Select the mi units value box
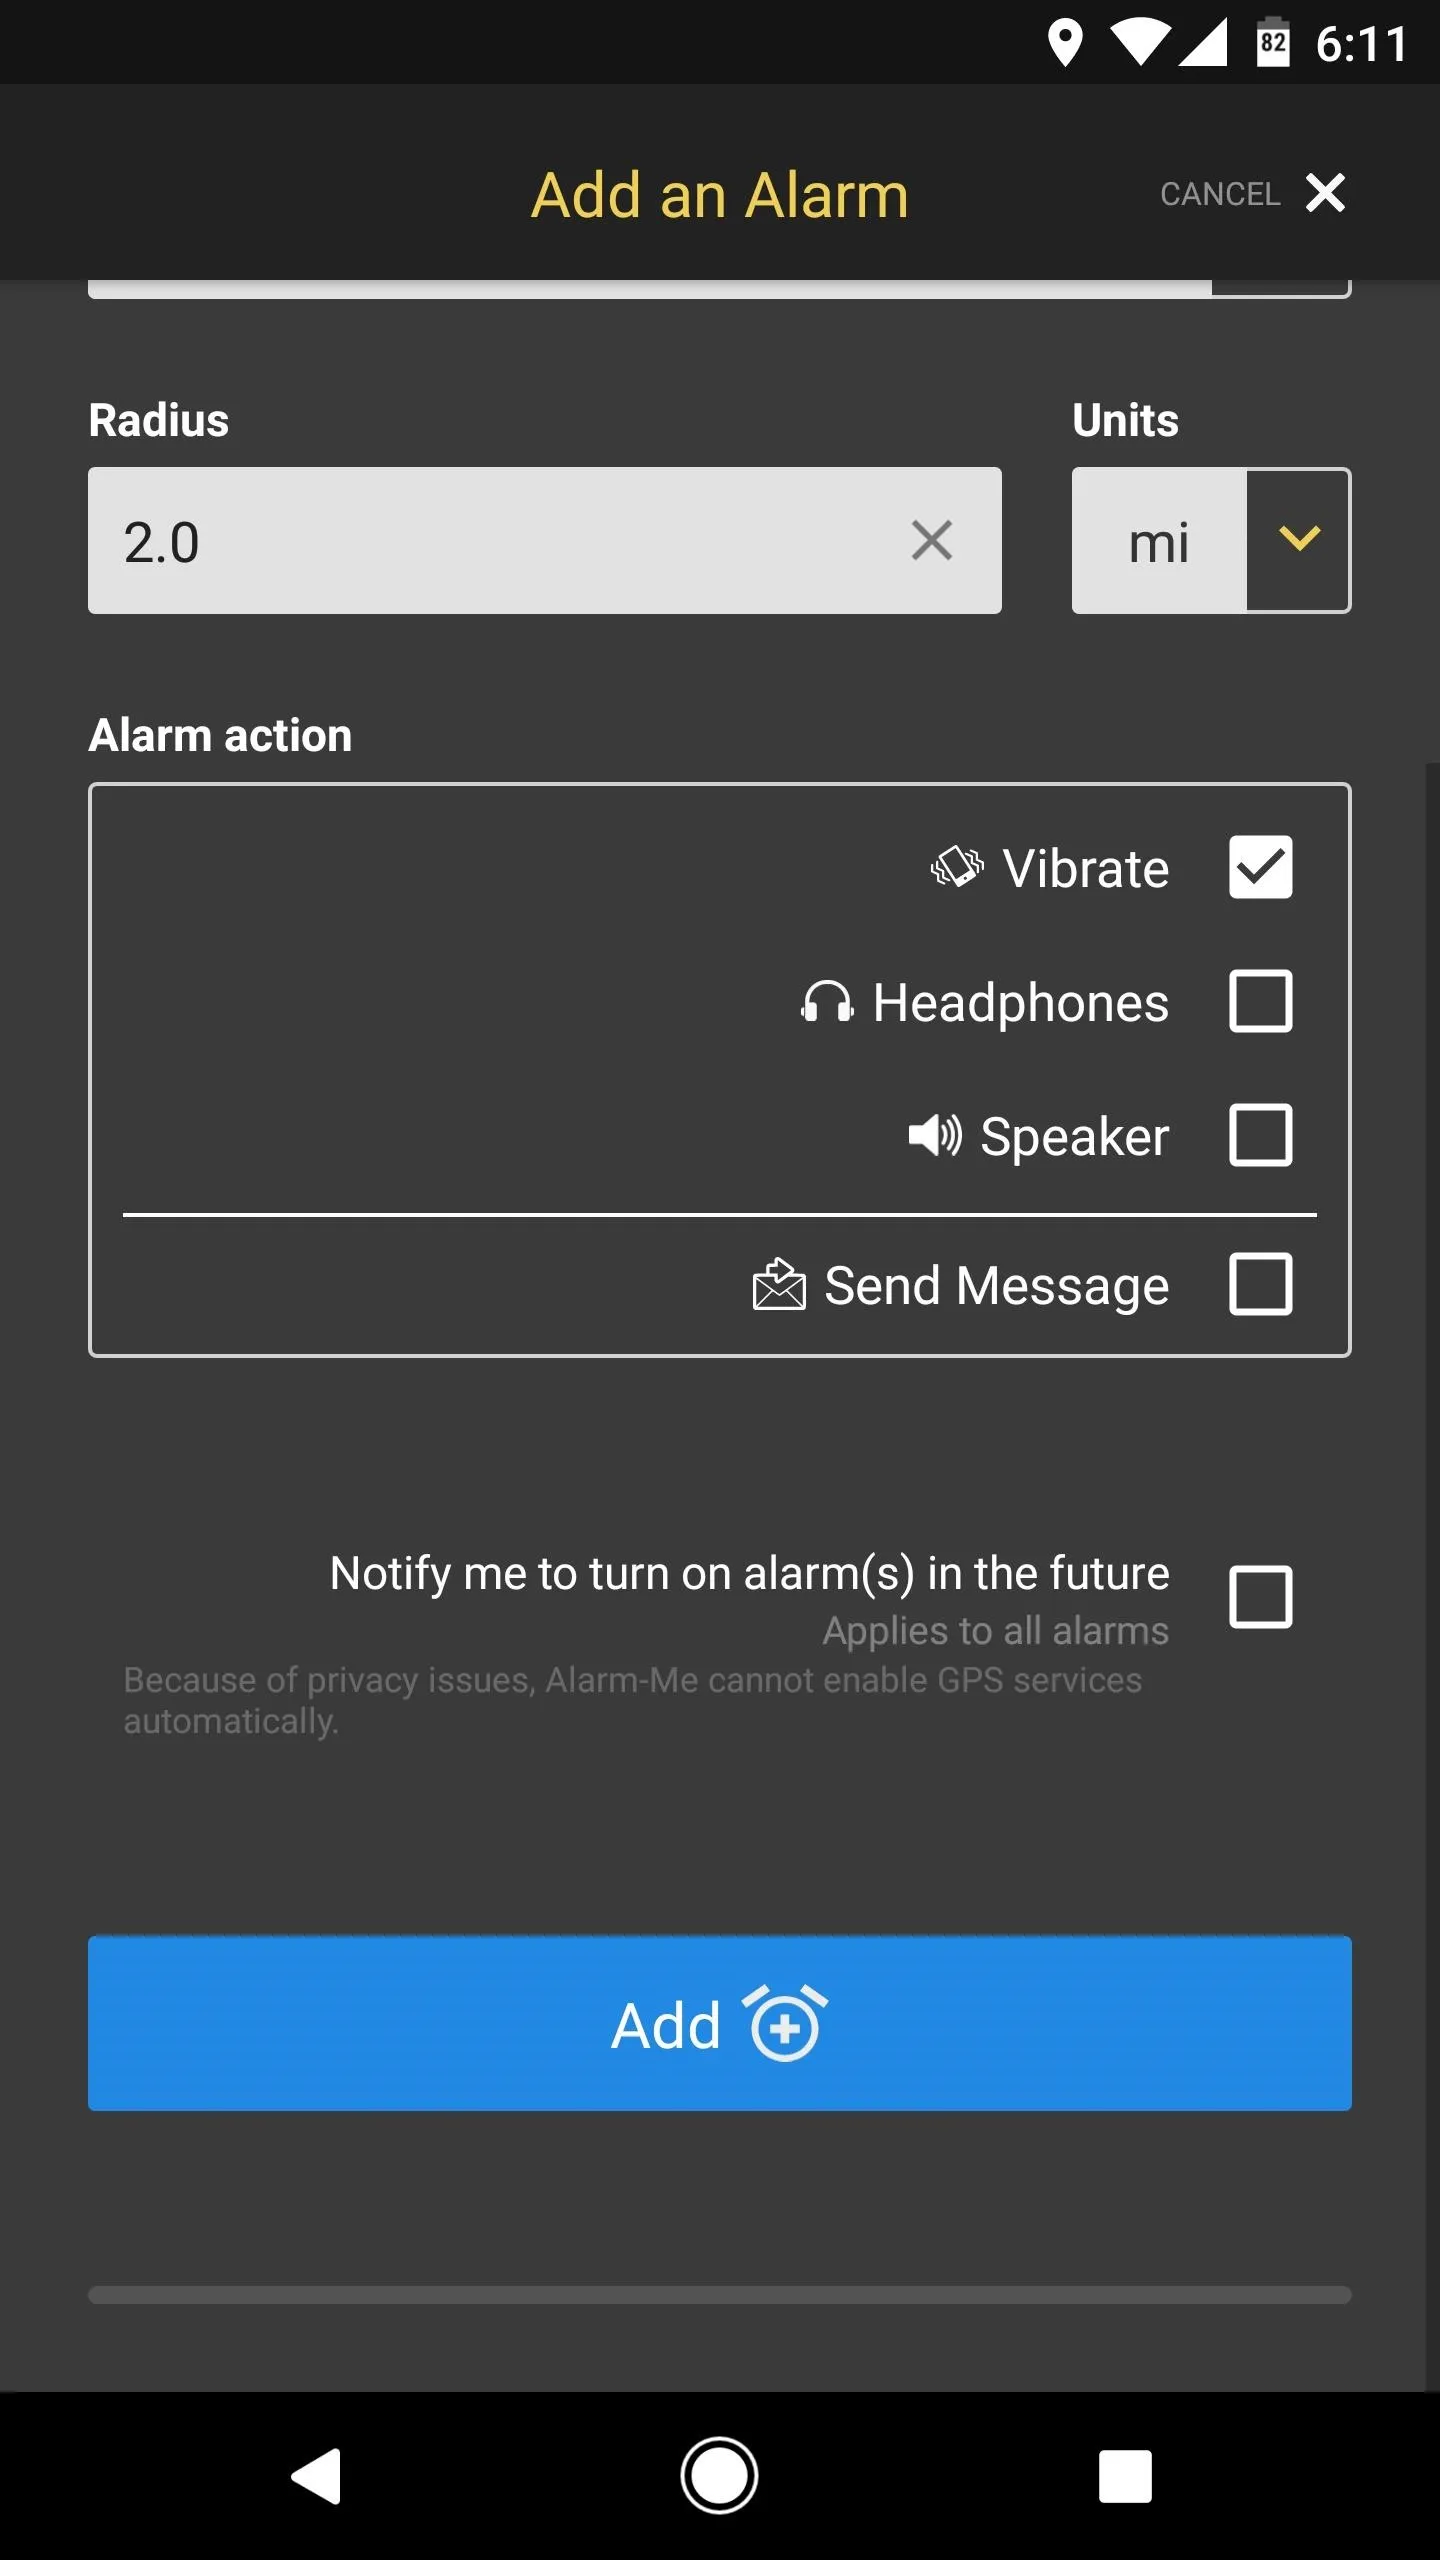The width and height of the screenshot is (1440, 2560). (x=1160, y=540)
